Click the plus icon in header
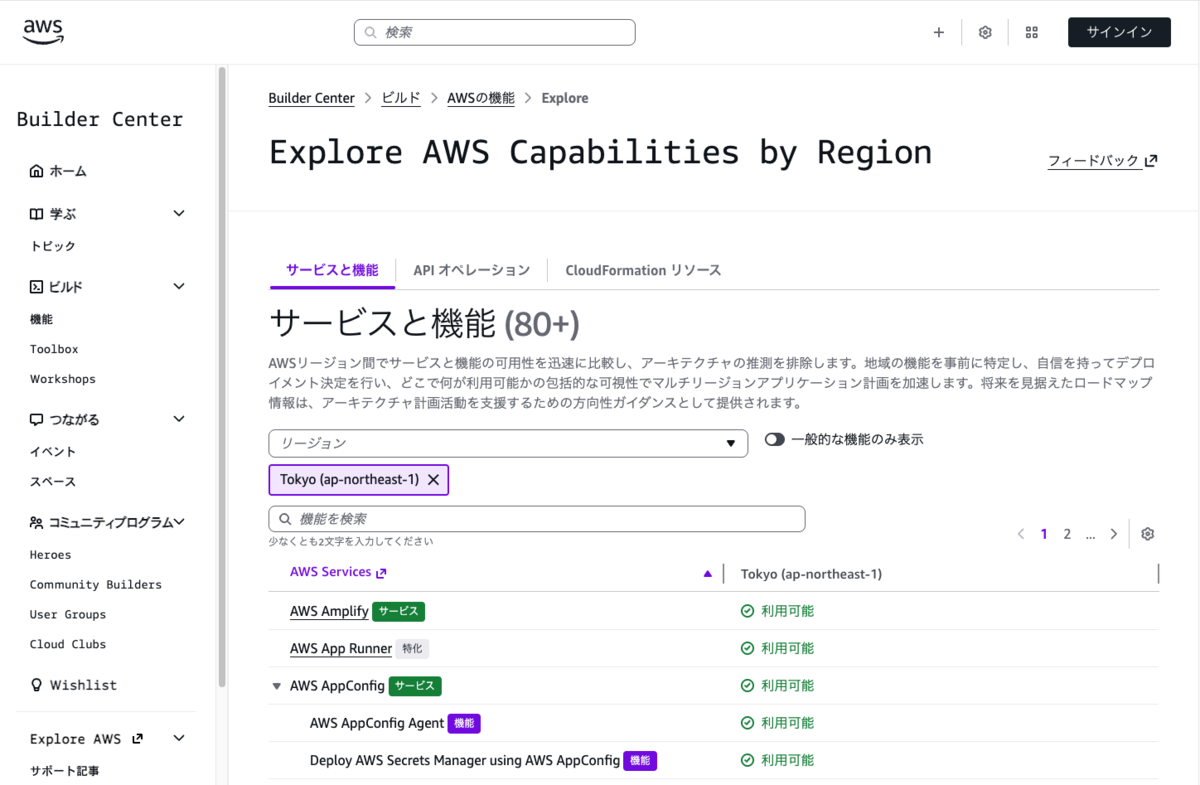The height and width of the screenshot is (785, 1200). coord(939,32)
